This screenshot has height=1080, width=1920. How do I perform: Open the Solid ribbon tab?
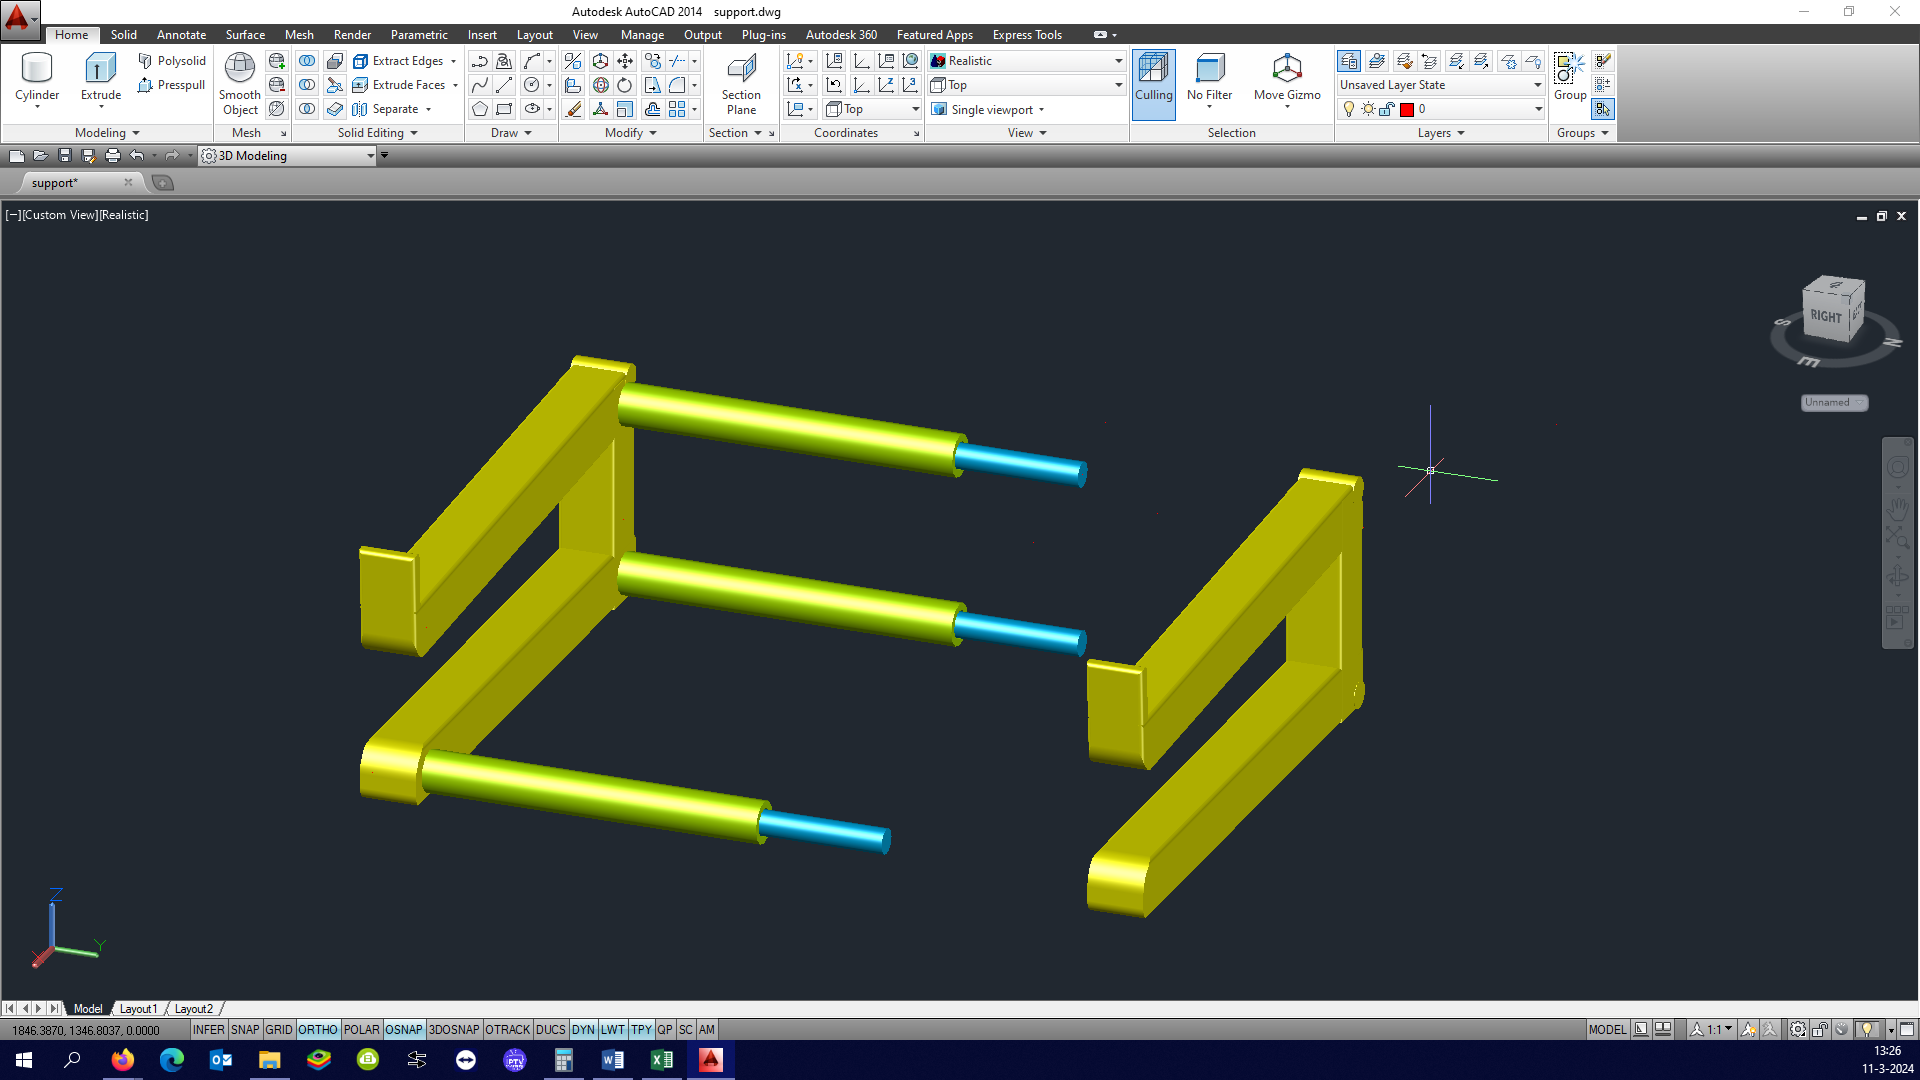tap(124, 34)
